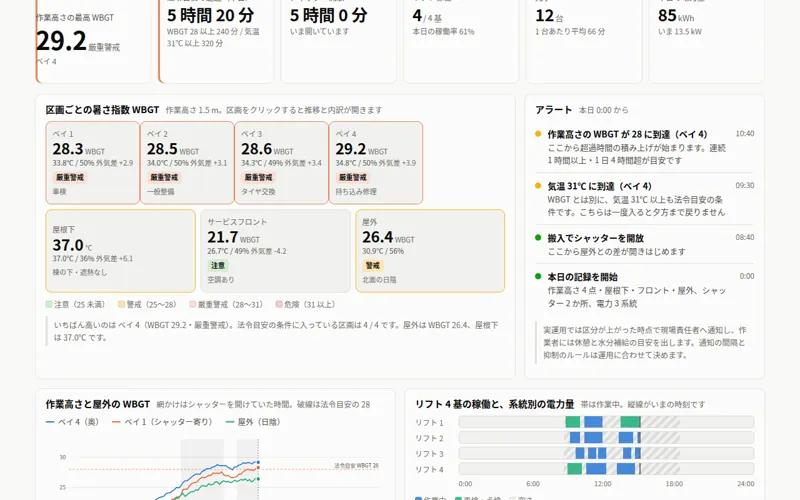
Task: Click the 24:00 tick on lift timeline
Action: [745, 484]
